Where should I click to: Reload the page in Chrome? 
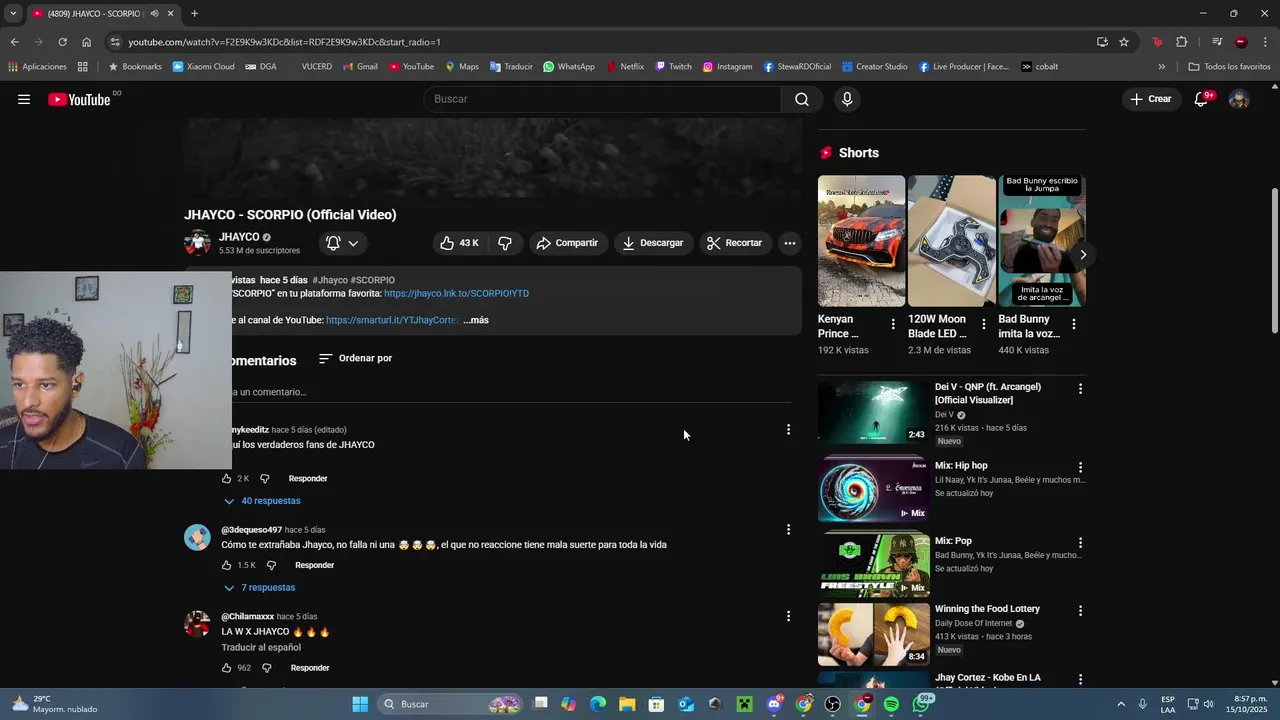tap(62, 42)
